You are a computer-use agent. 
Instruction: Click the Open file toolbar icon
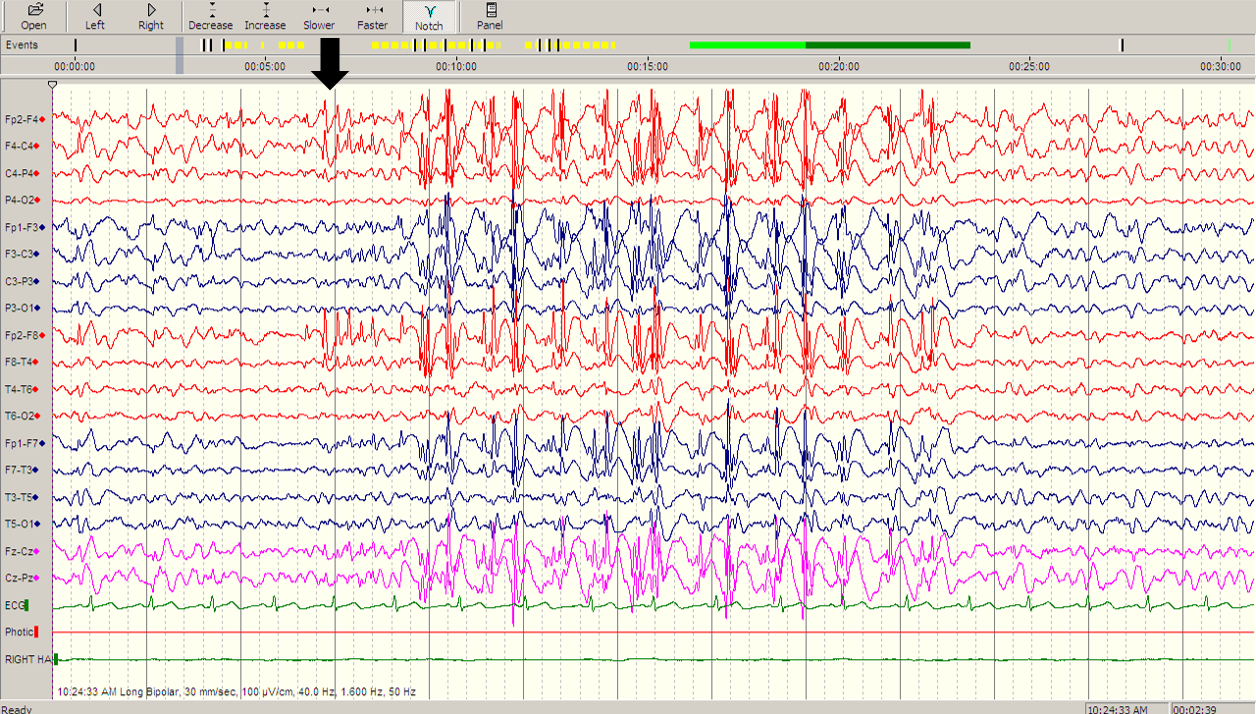point(33,15)
